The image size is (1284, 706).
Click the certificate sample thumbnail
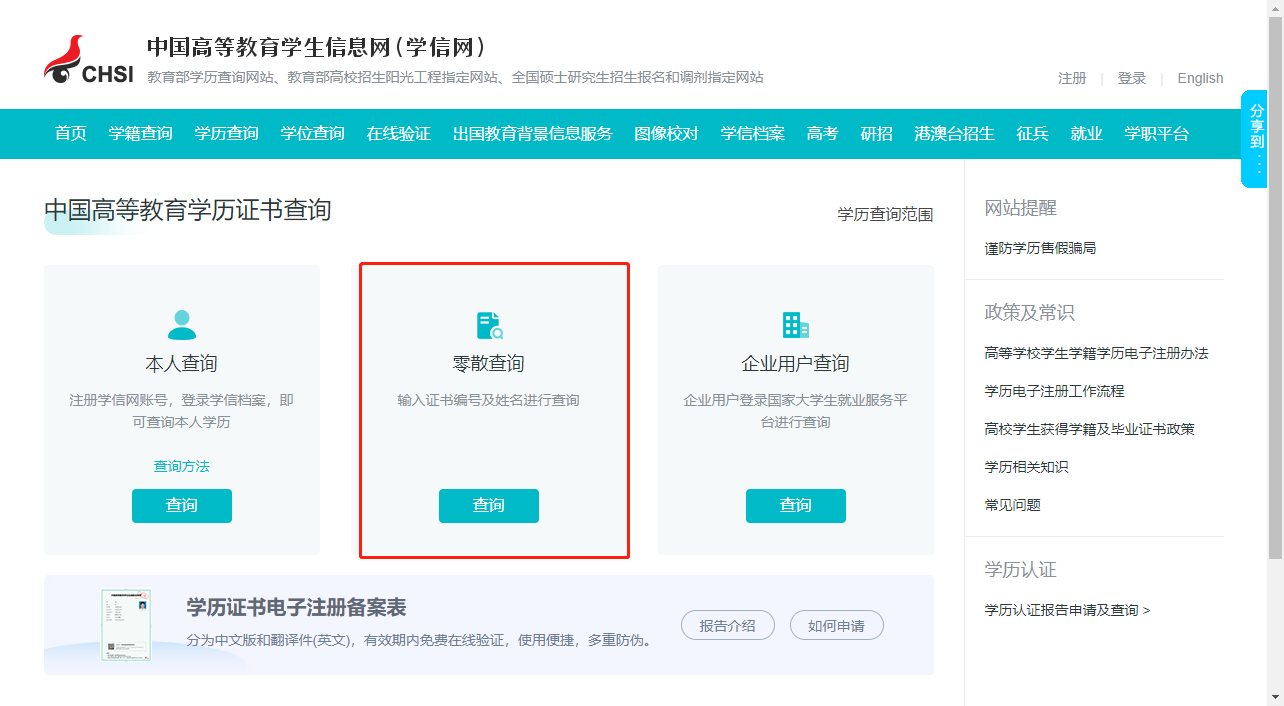[126, 625]
